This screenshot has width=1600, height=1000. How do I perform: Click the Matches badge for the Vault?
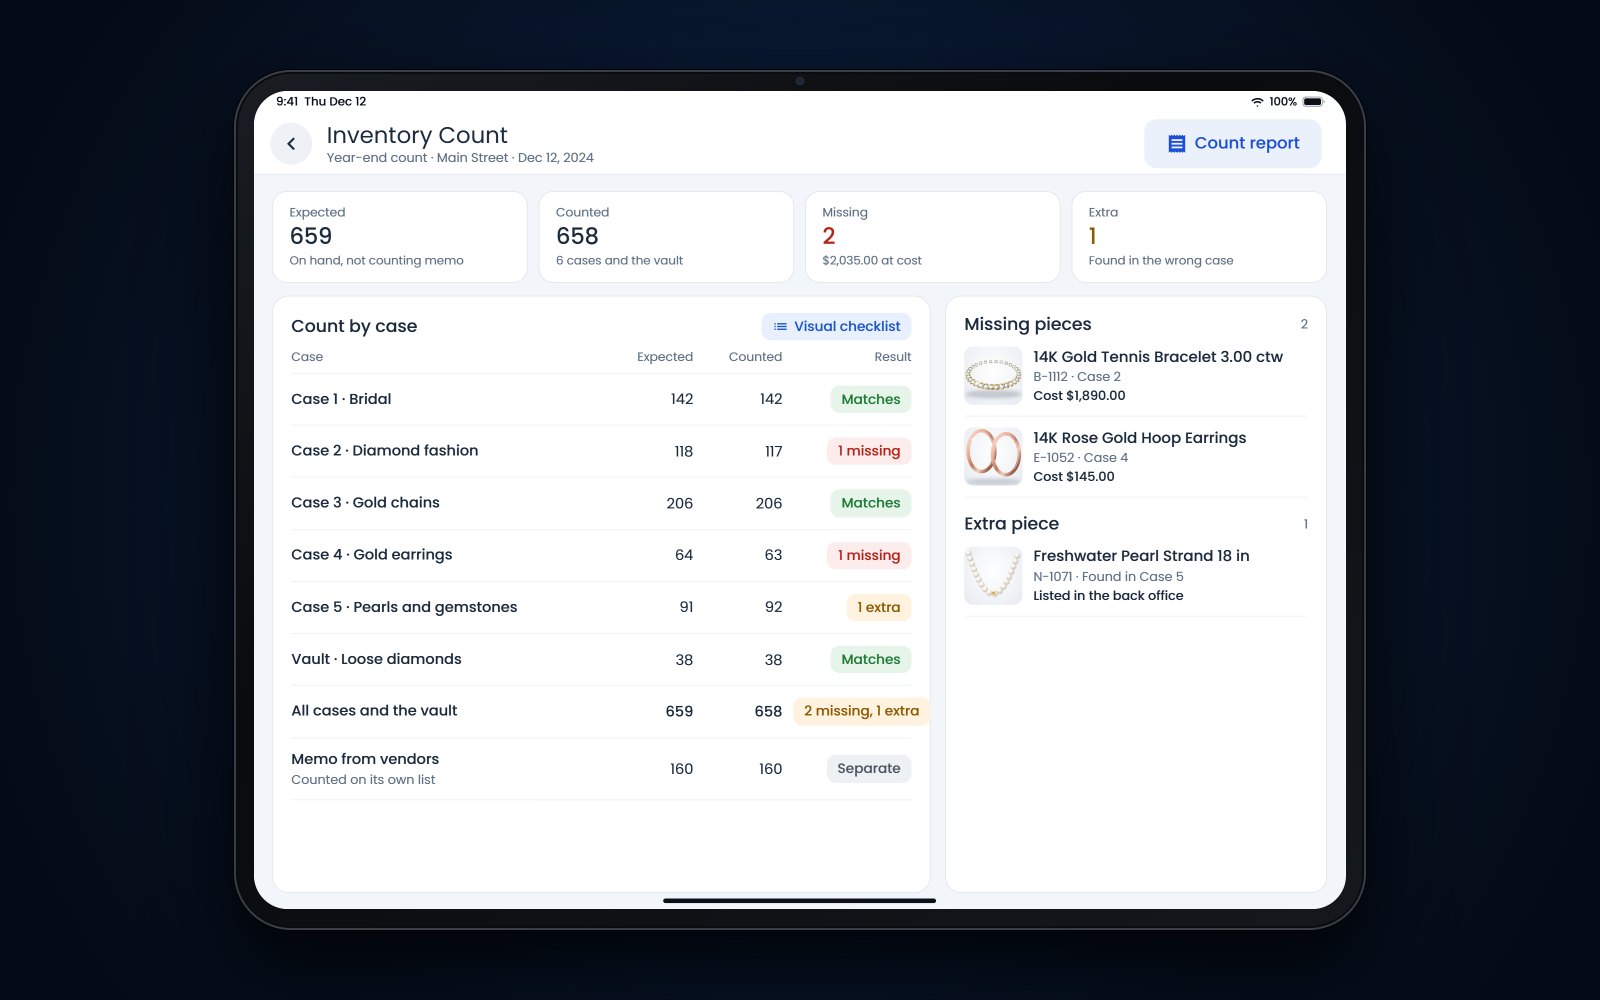[x=870, y=659]
